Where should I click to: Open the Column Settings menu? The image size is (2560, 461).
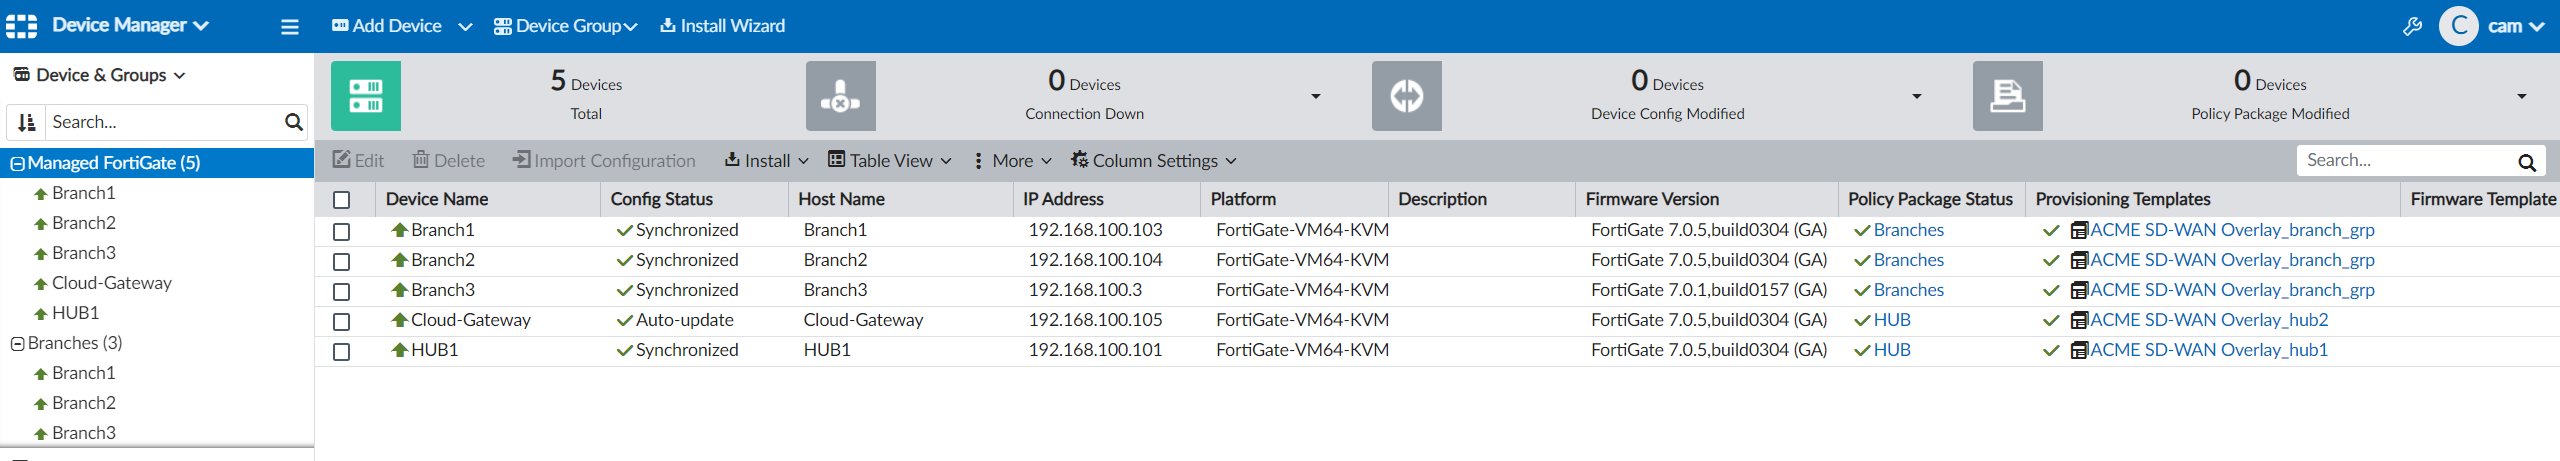(x=1154, y=160)
